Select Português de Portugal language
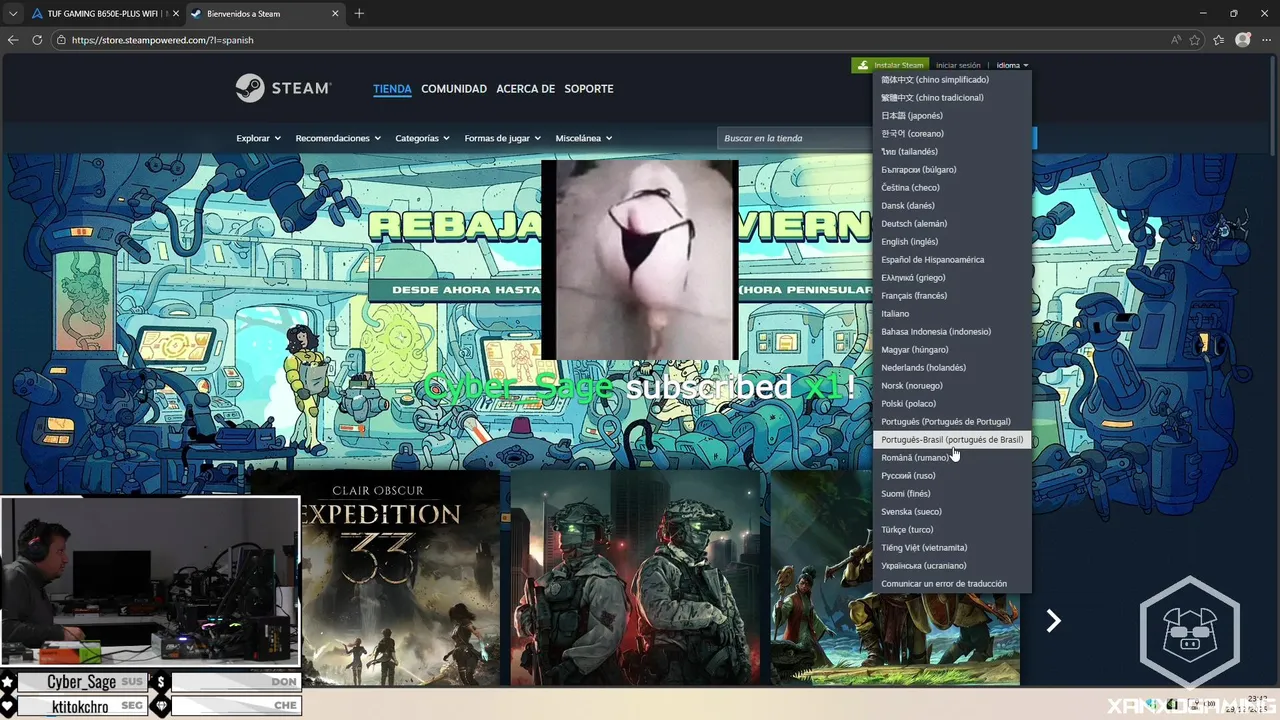 (x=951, y=422)
